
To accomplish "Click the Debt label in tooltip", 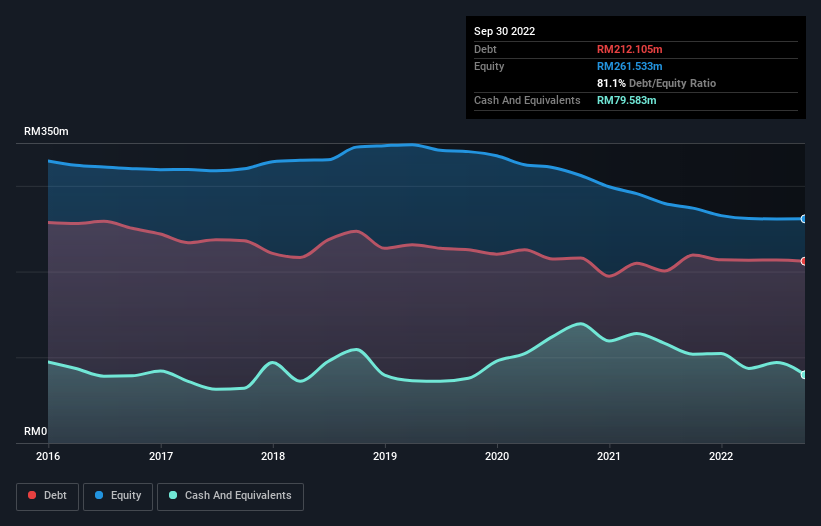I will pyautogui.click(x=485, y=49).
